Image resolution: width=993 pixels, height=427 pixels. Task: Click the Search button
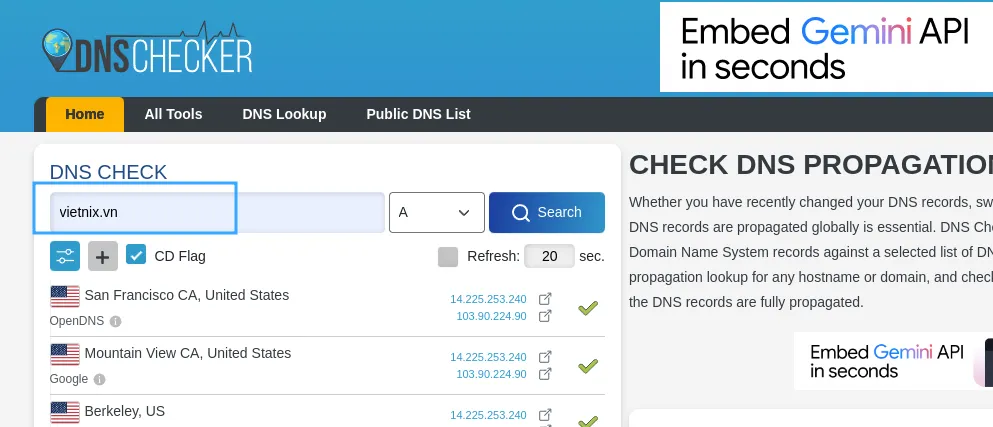(x=547, y=212)
